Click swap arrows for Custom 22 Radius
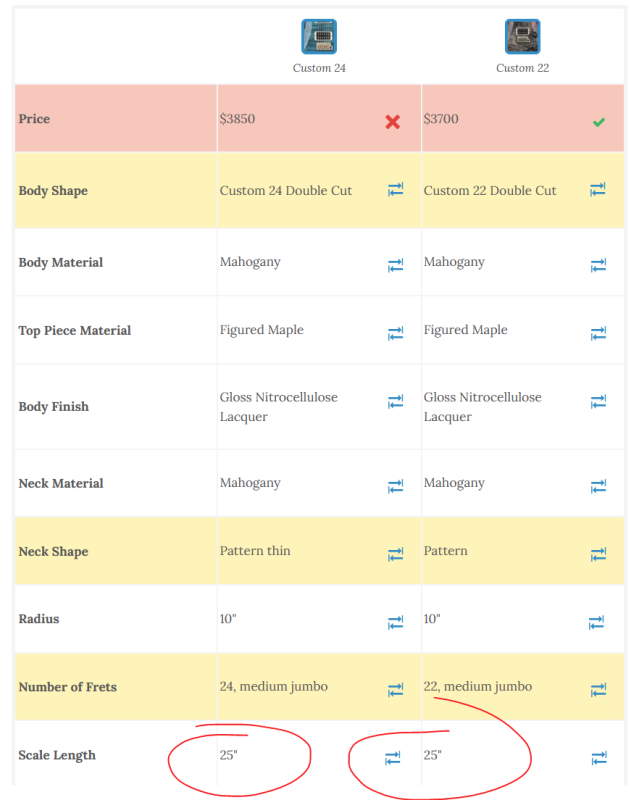 tap(597, 622)
